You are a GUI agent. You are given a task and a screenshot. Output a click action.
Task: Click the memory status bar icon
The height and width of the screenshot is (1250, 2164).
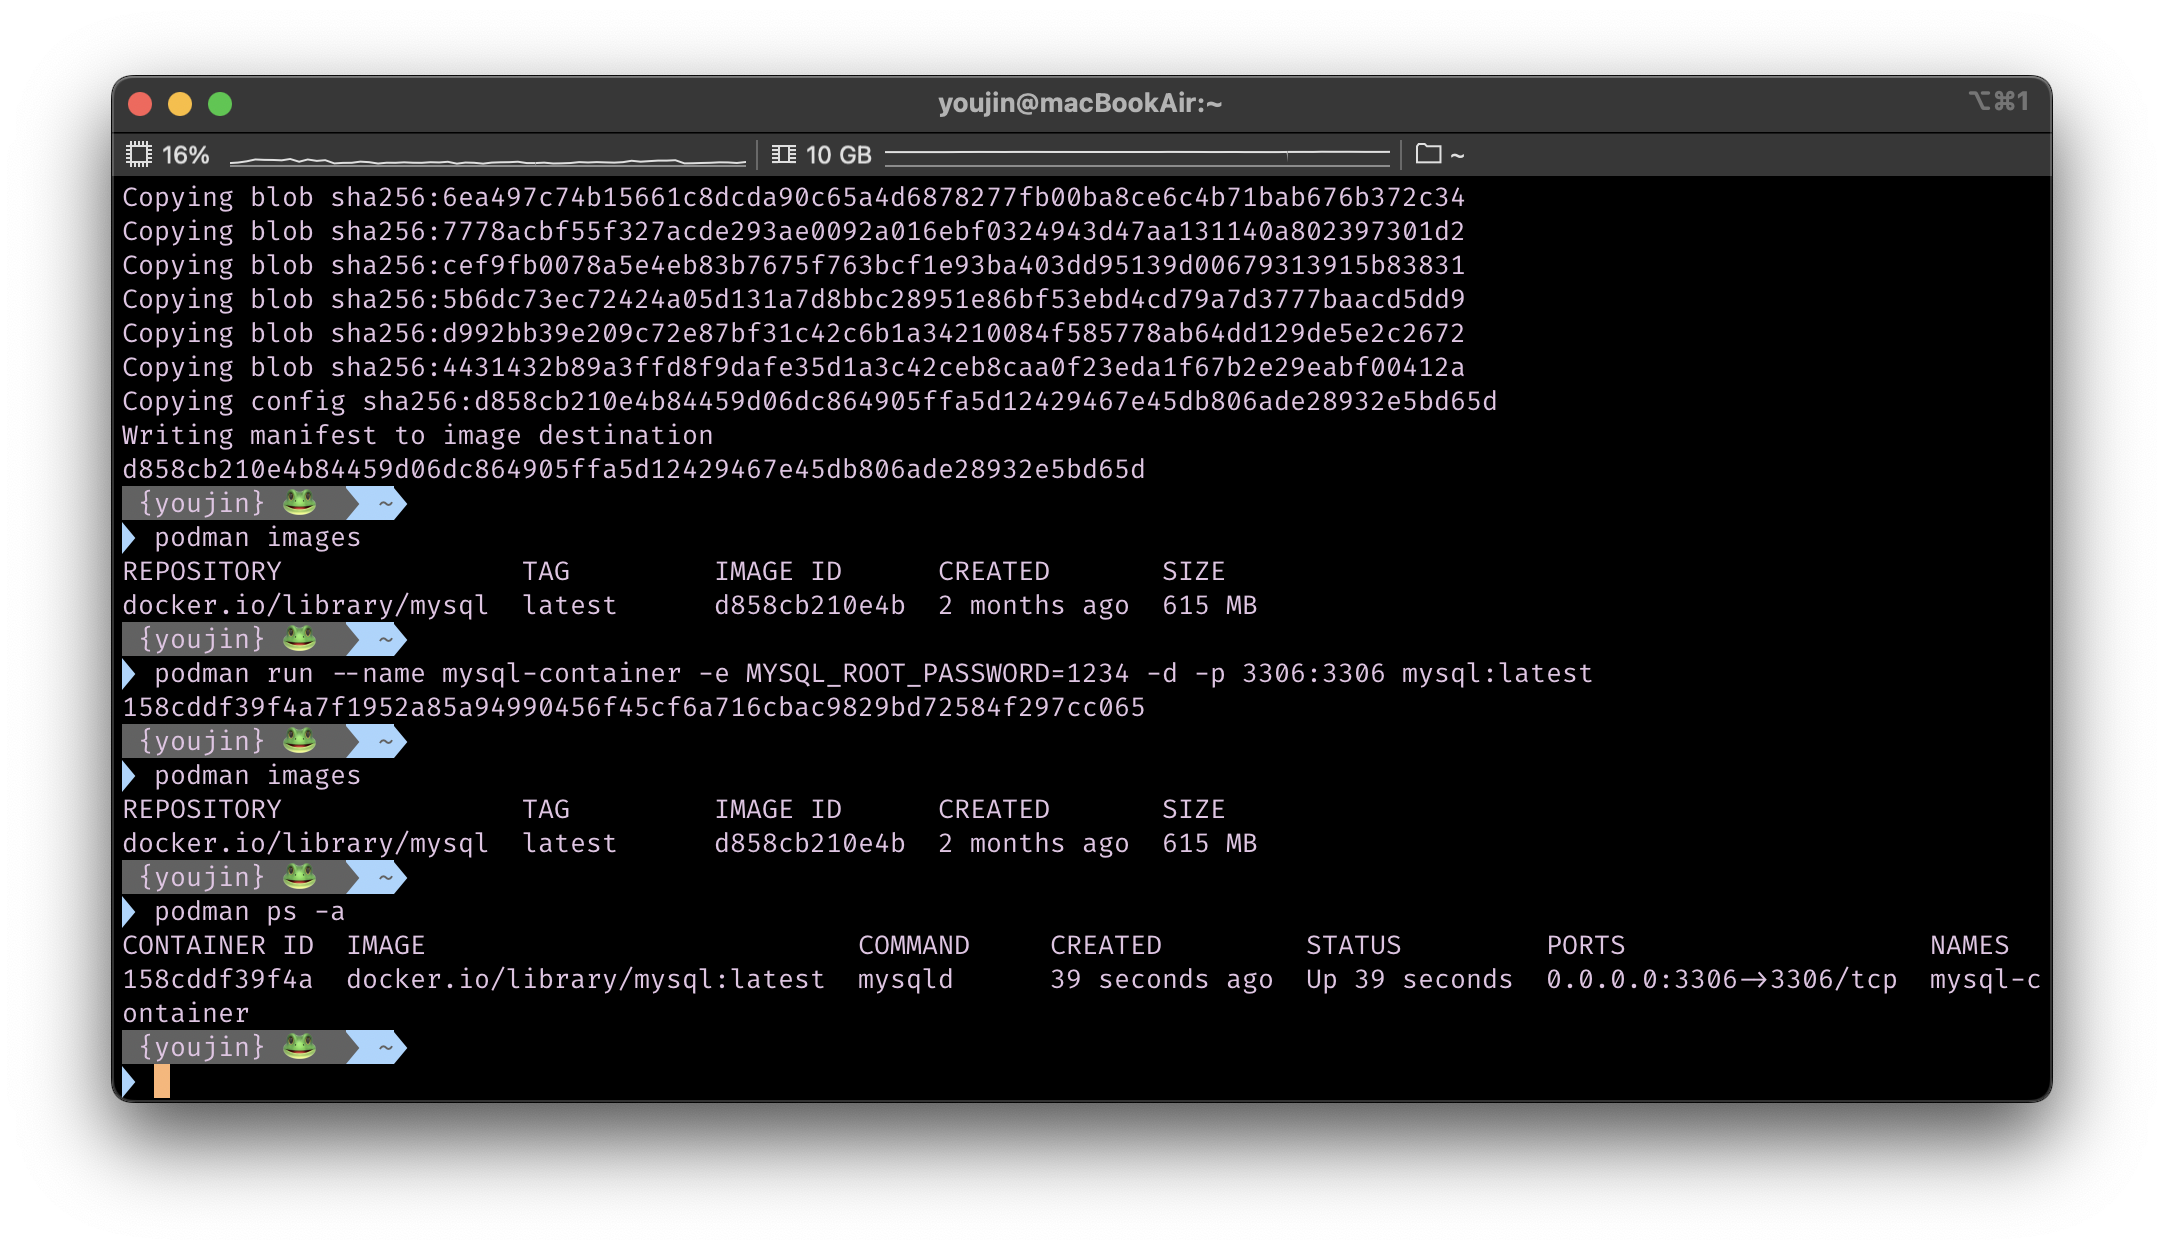pos(784,155)
